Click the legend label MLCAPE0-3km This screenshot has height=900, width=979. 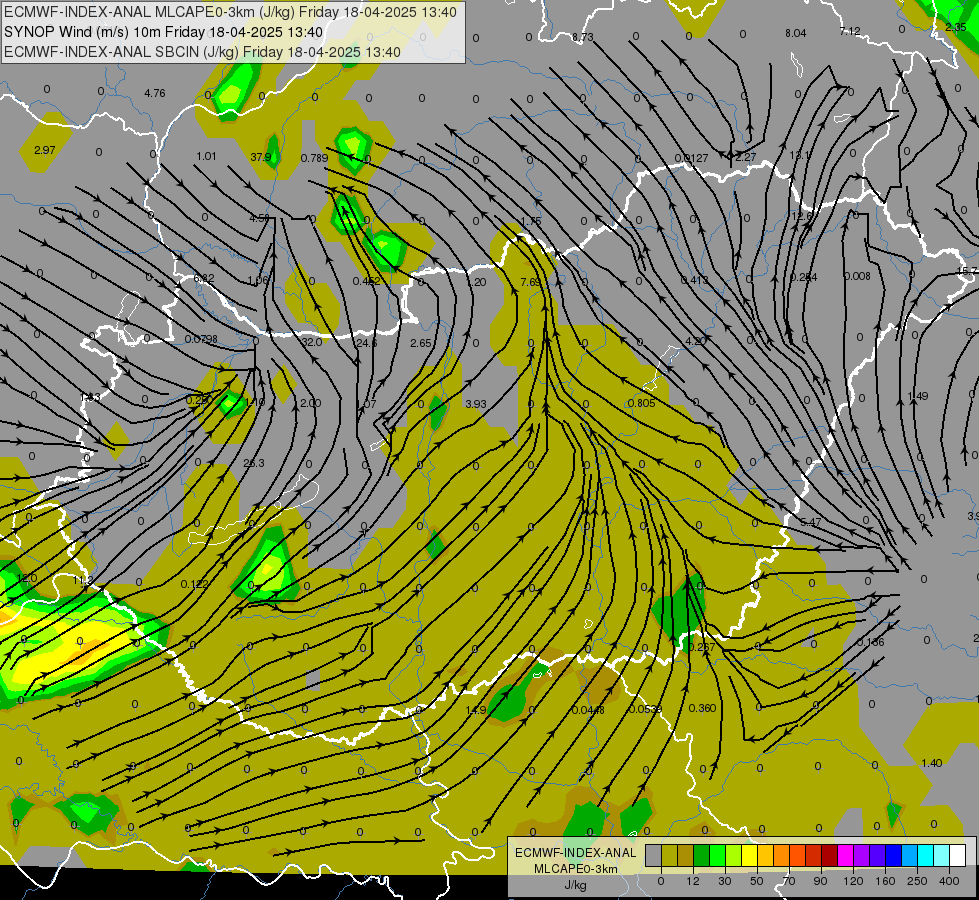(575, 869)
